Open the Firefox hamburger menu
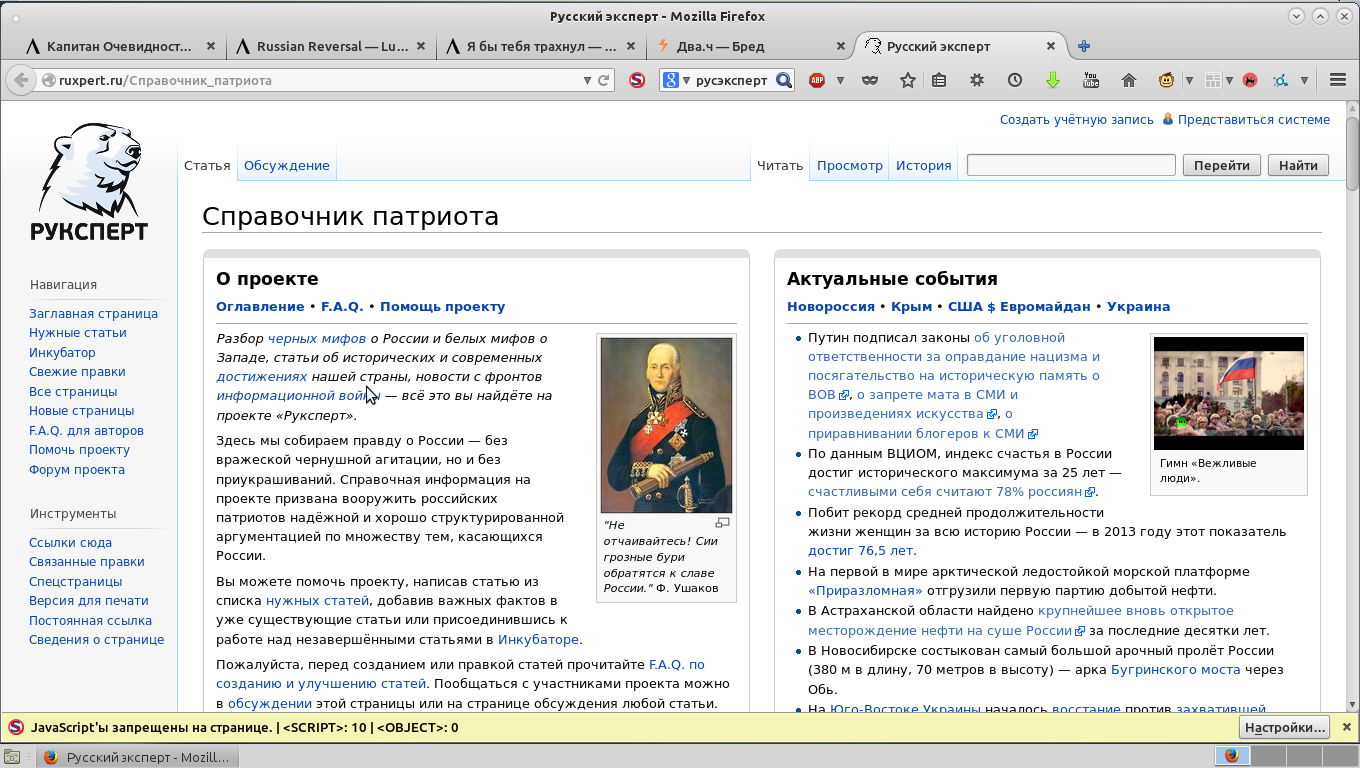 click(x=1338, y=80)
